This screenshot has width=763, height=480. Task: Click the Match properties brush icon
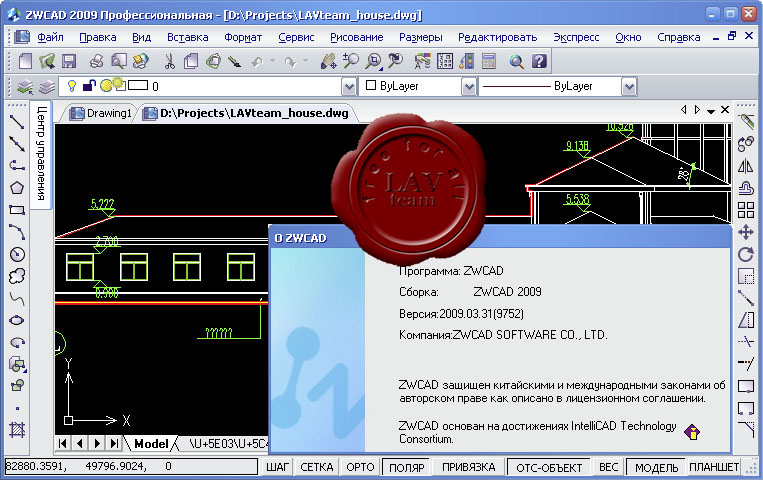(x=235, y=61)
